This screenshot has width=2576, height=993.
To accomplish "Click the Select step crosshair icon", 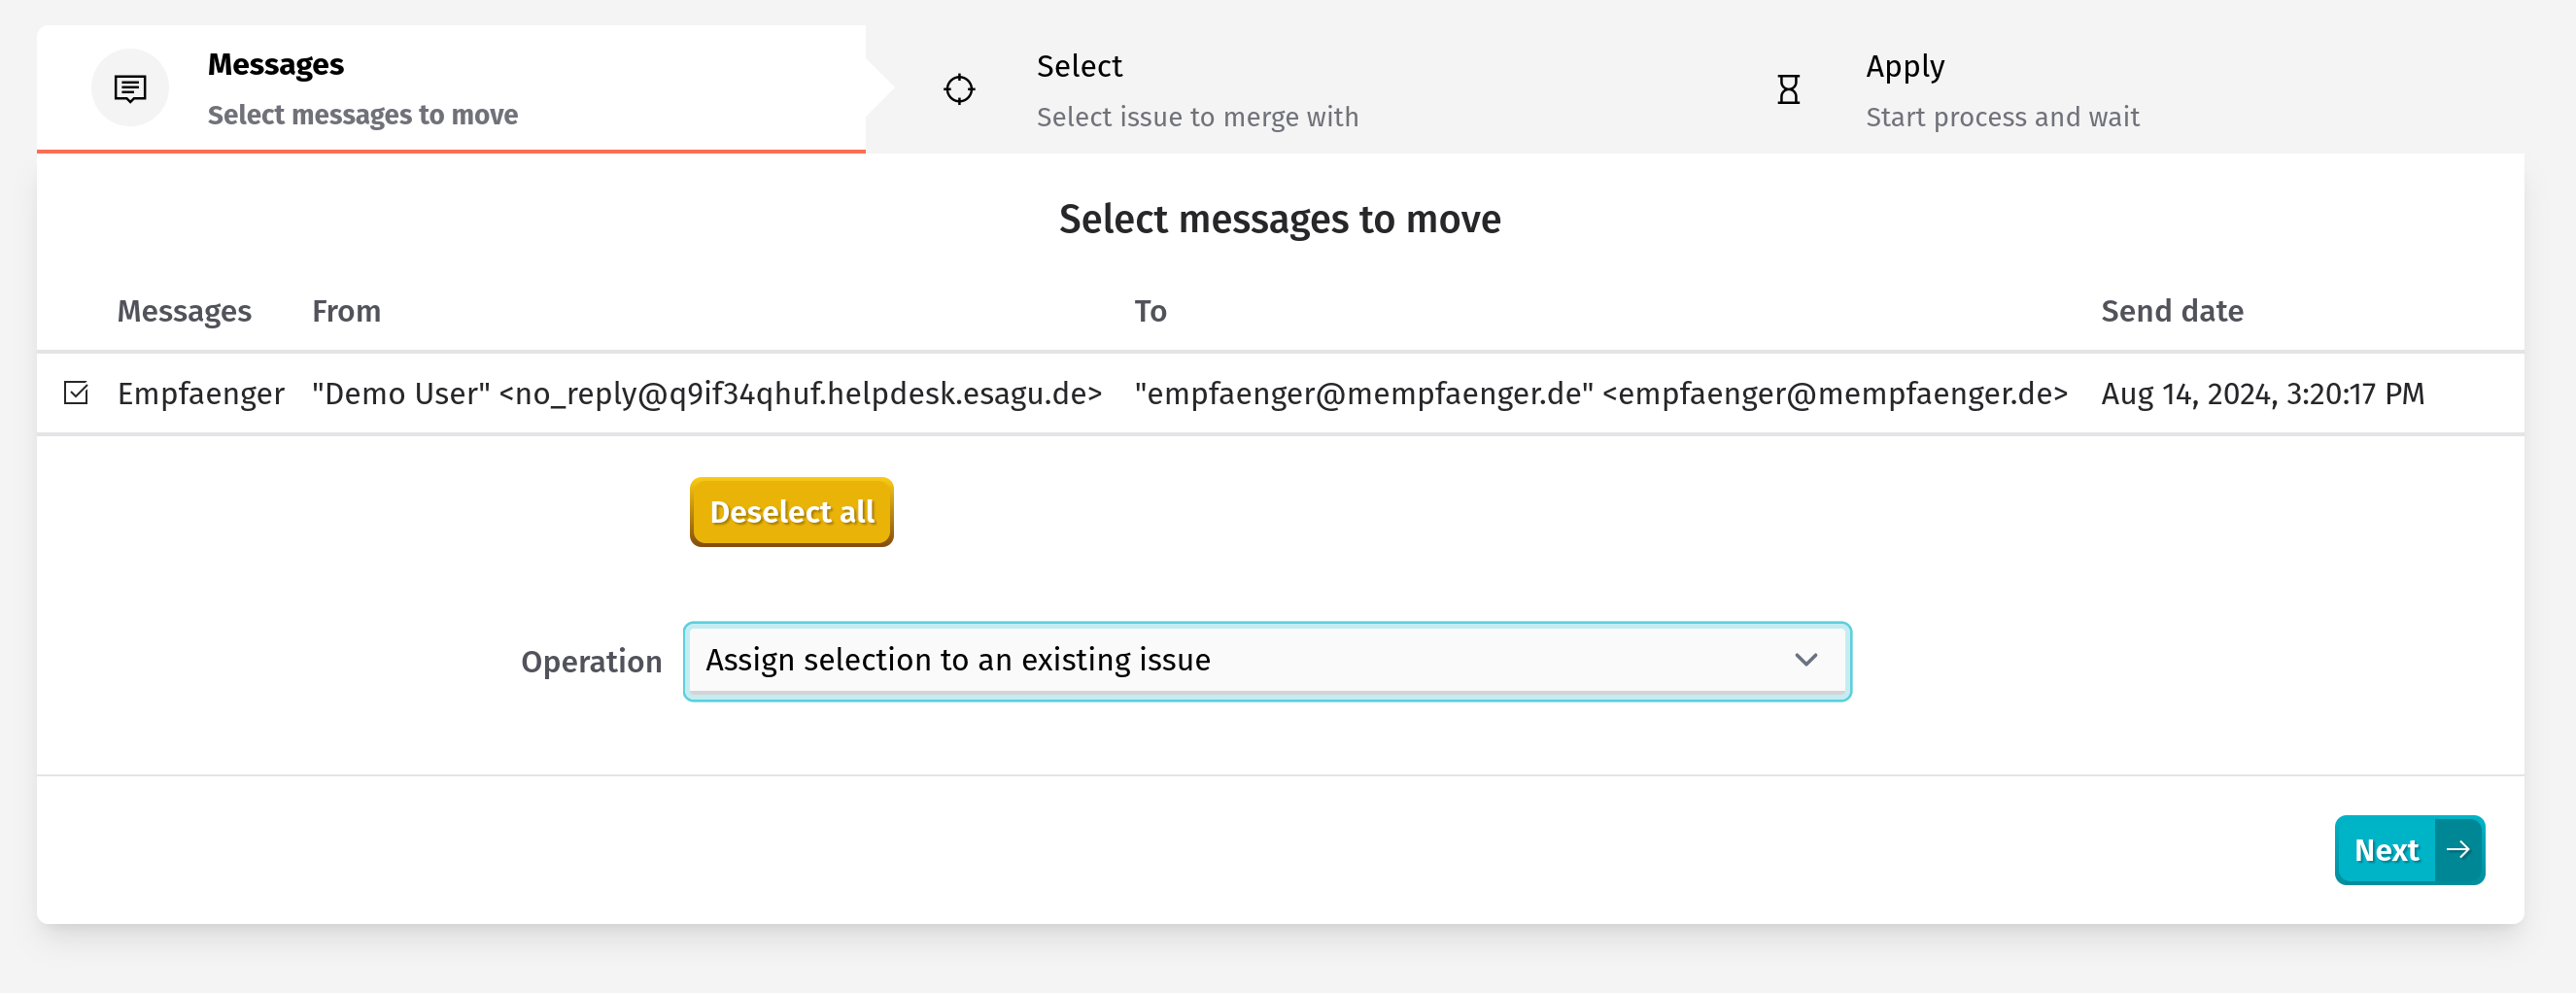I will 959,89.
